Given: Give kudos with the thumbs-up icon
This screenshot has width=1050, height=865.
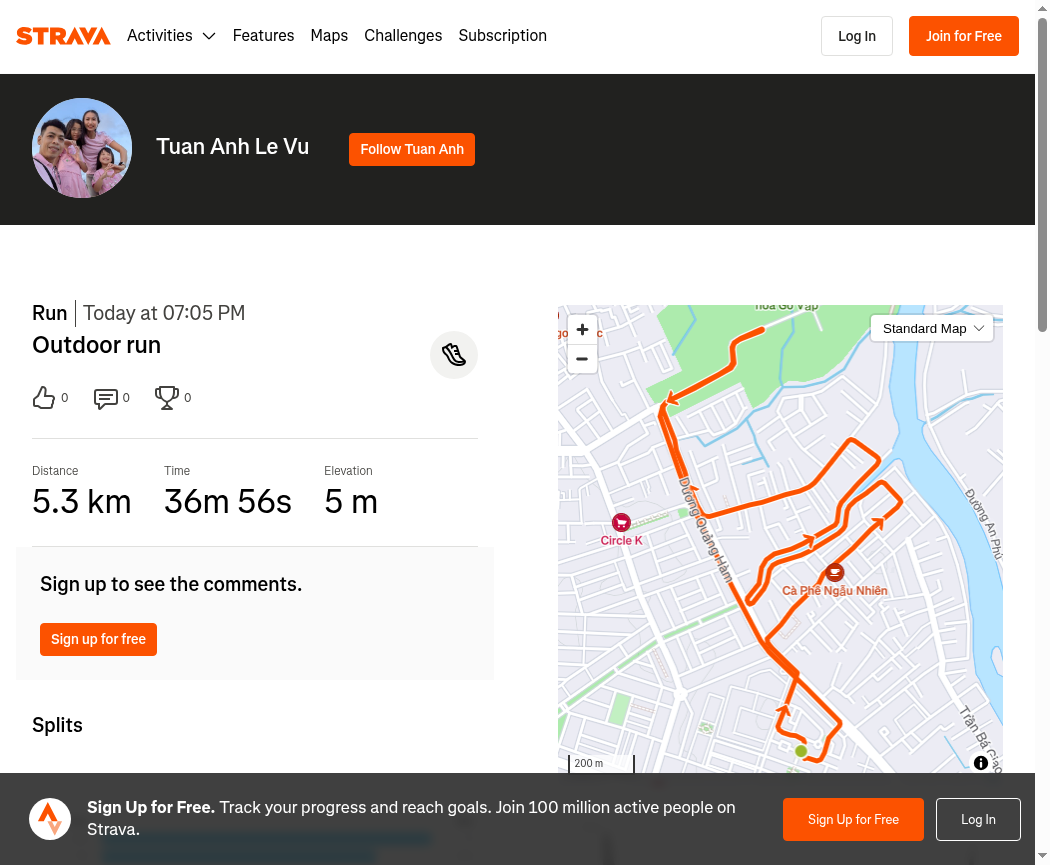Looking at the screenshot, I should [44, 398].
